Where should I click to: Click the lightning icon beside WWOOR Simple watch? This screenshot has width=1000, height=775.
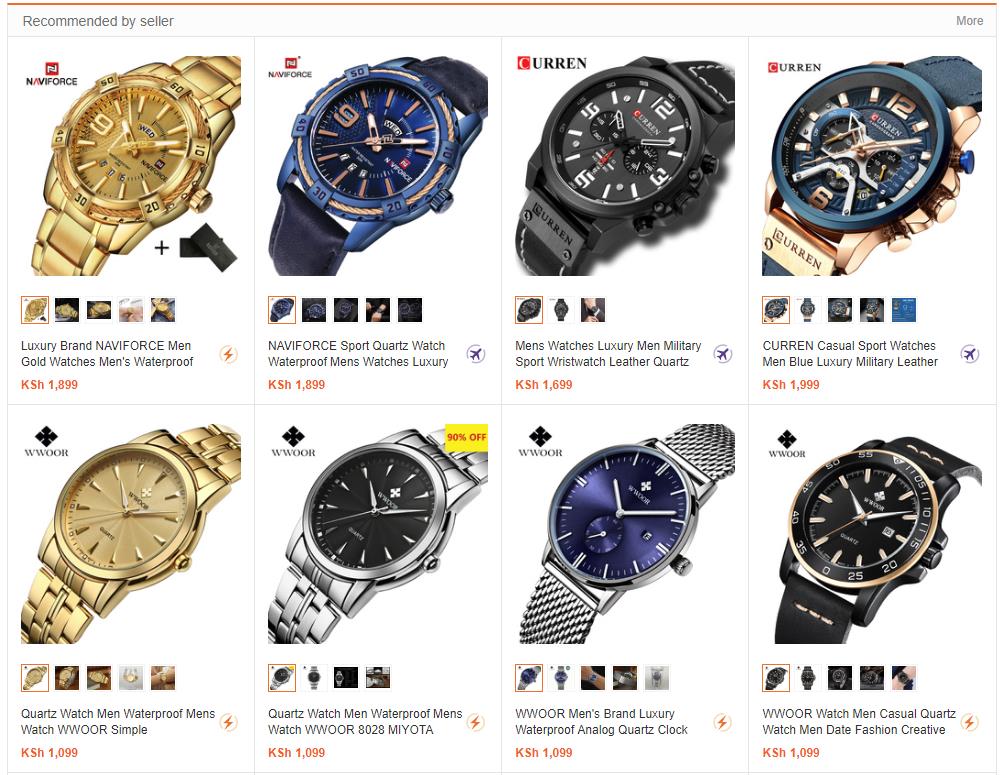click(x=228, y=722)
